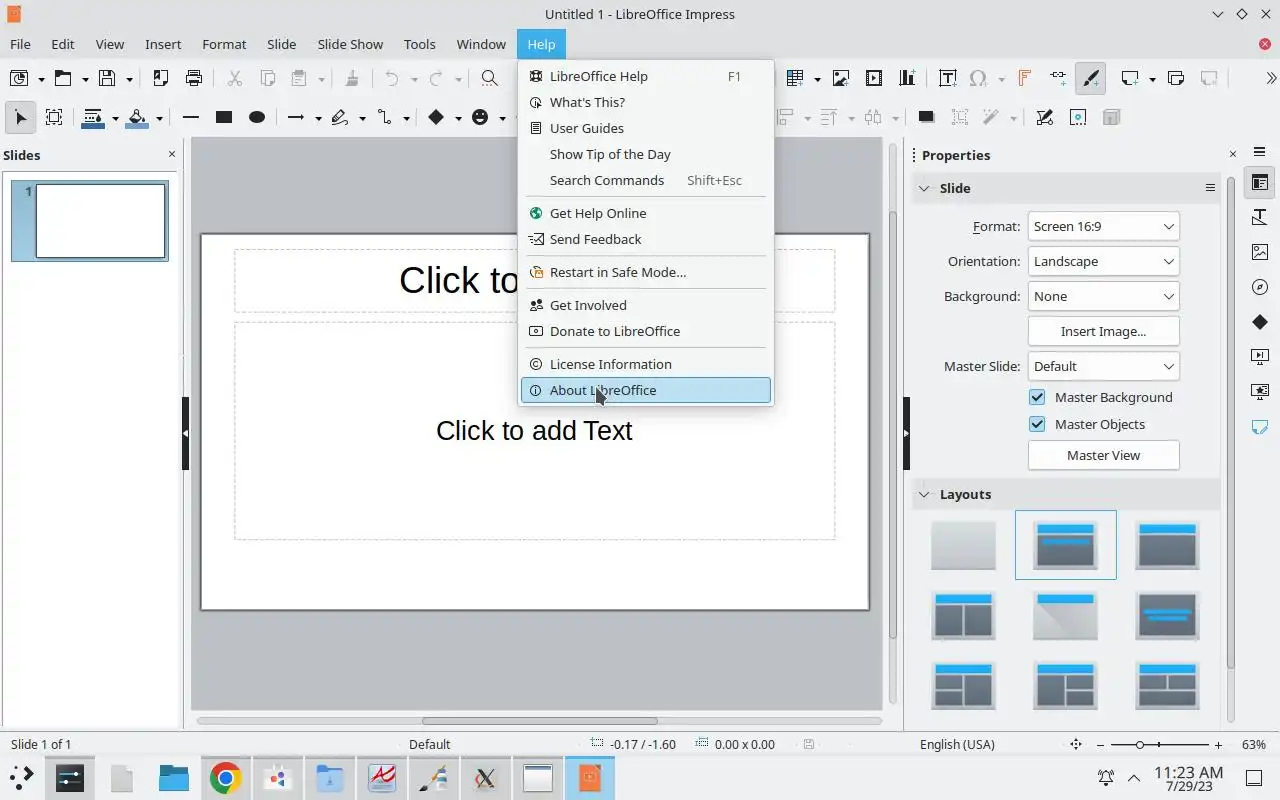Open the dropdown arrow next to Save icon
The height and width of the screenshot is (800, 1280).
(x=129, y=79)
